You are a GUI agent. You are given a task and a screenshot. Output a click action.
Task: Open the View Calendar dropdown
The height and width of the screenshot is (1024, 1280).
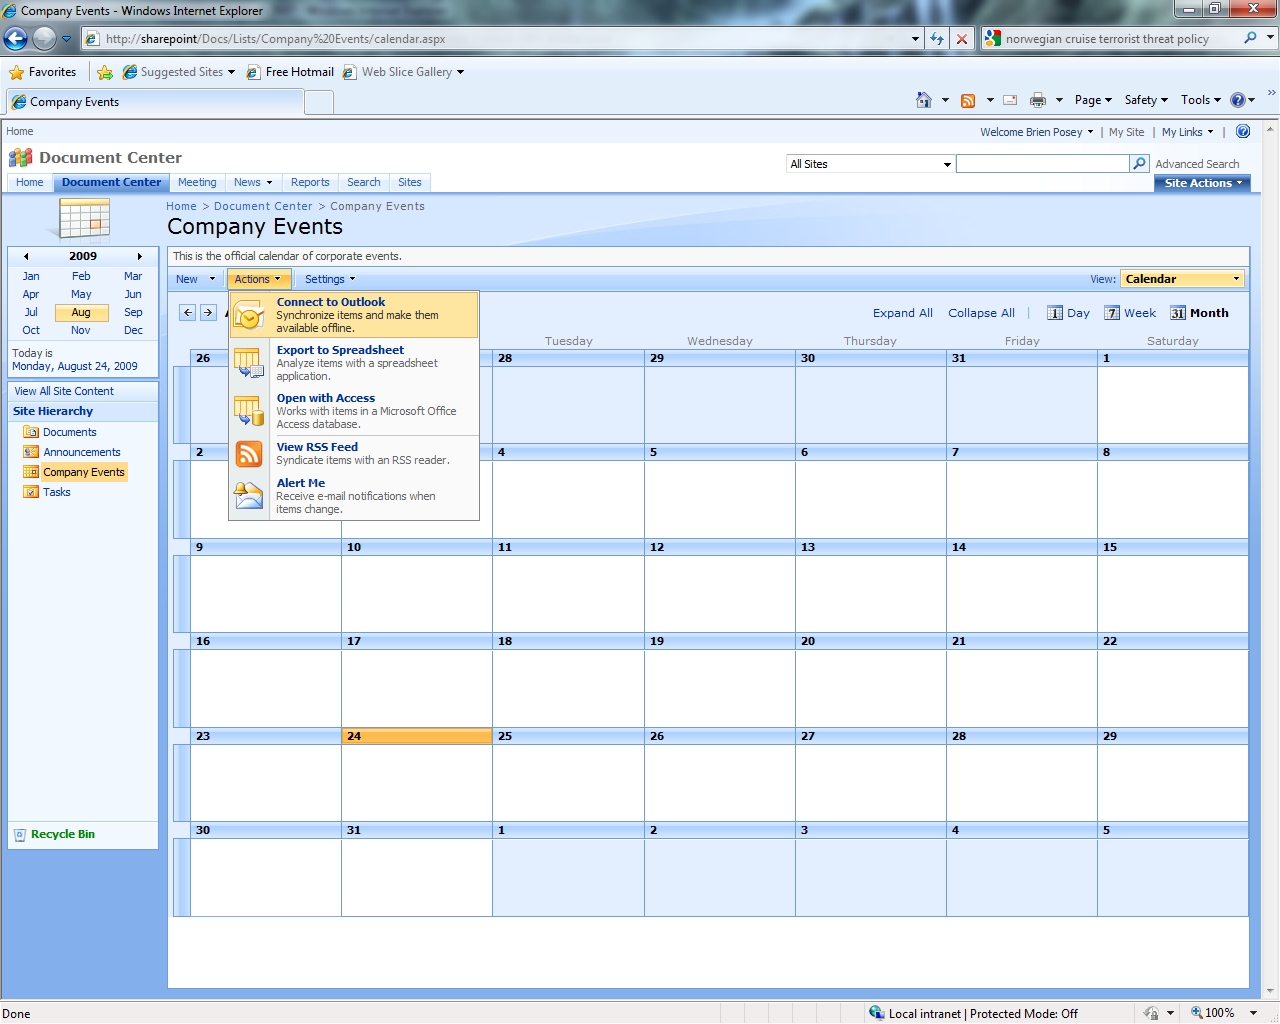click(1182, 279)
